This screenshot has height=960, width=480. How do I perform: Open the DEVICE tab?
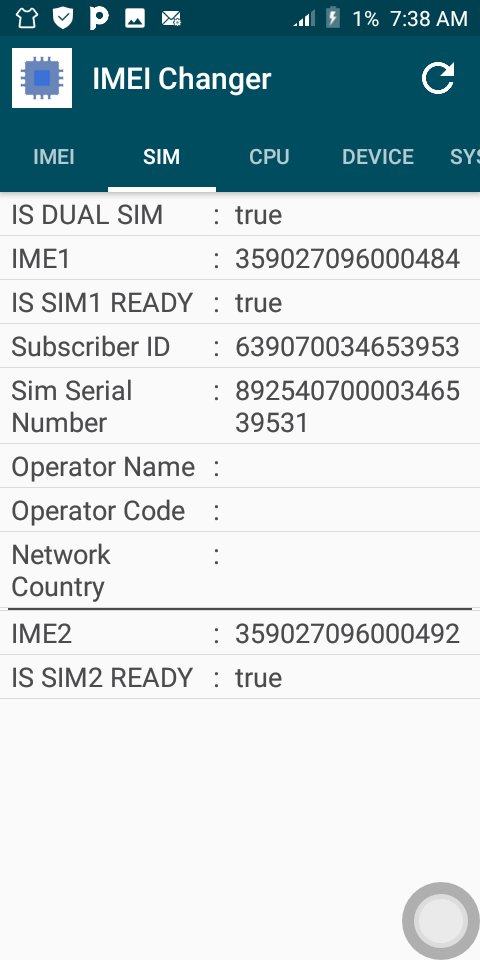378,157
